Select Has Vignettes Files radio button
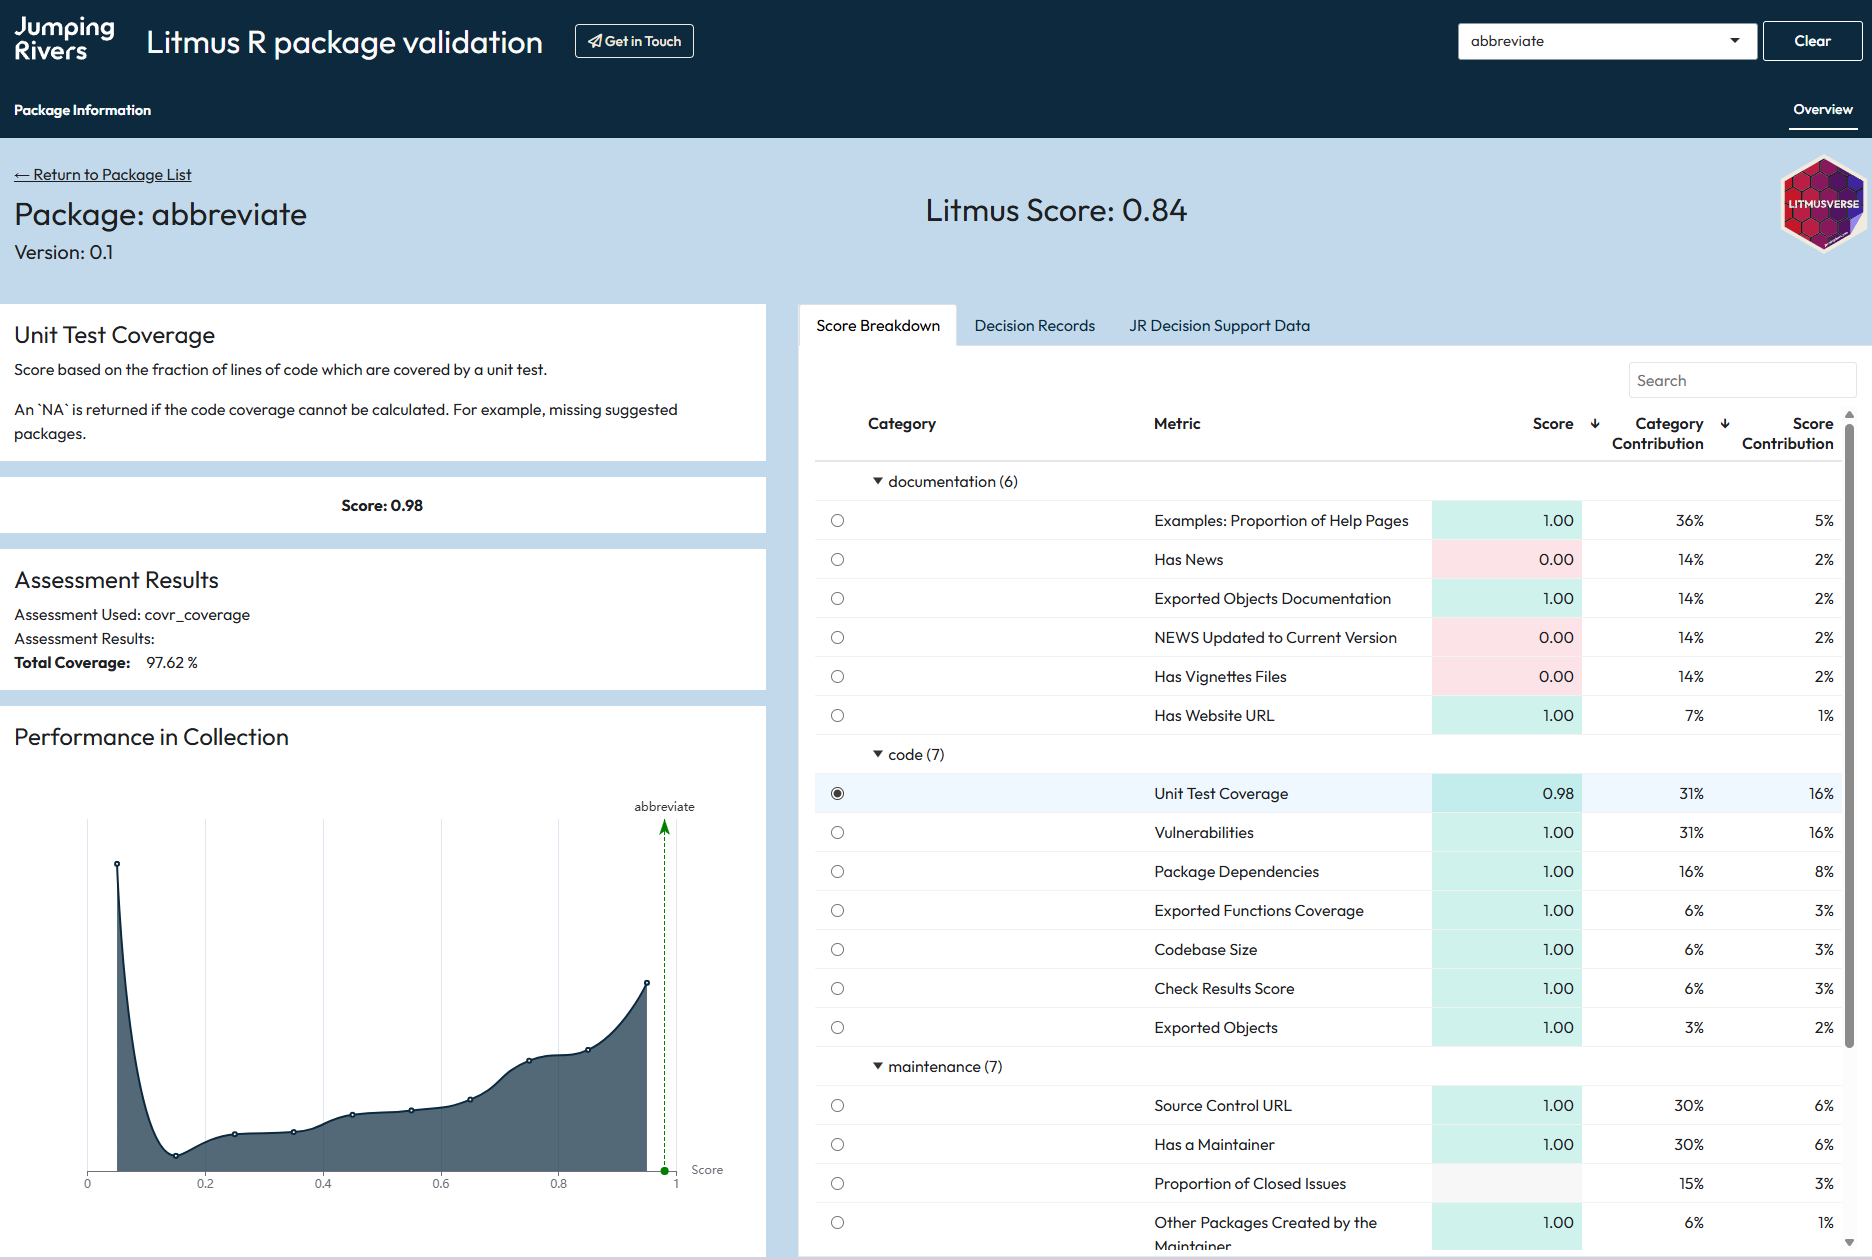 point(838,677)
